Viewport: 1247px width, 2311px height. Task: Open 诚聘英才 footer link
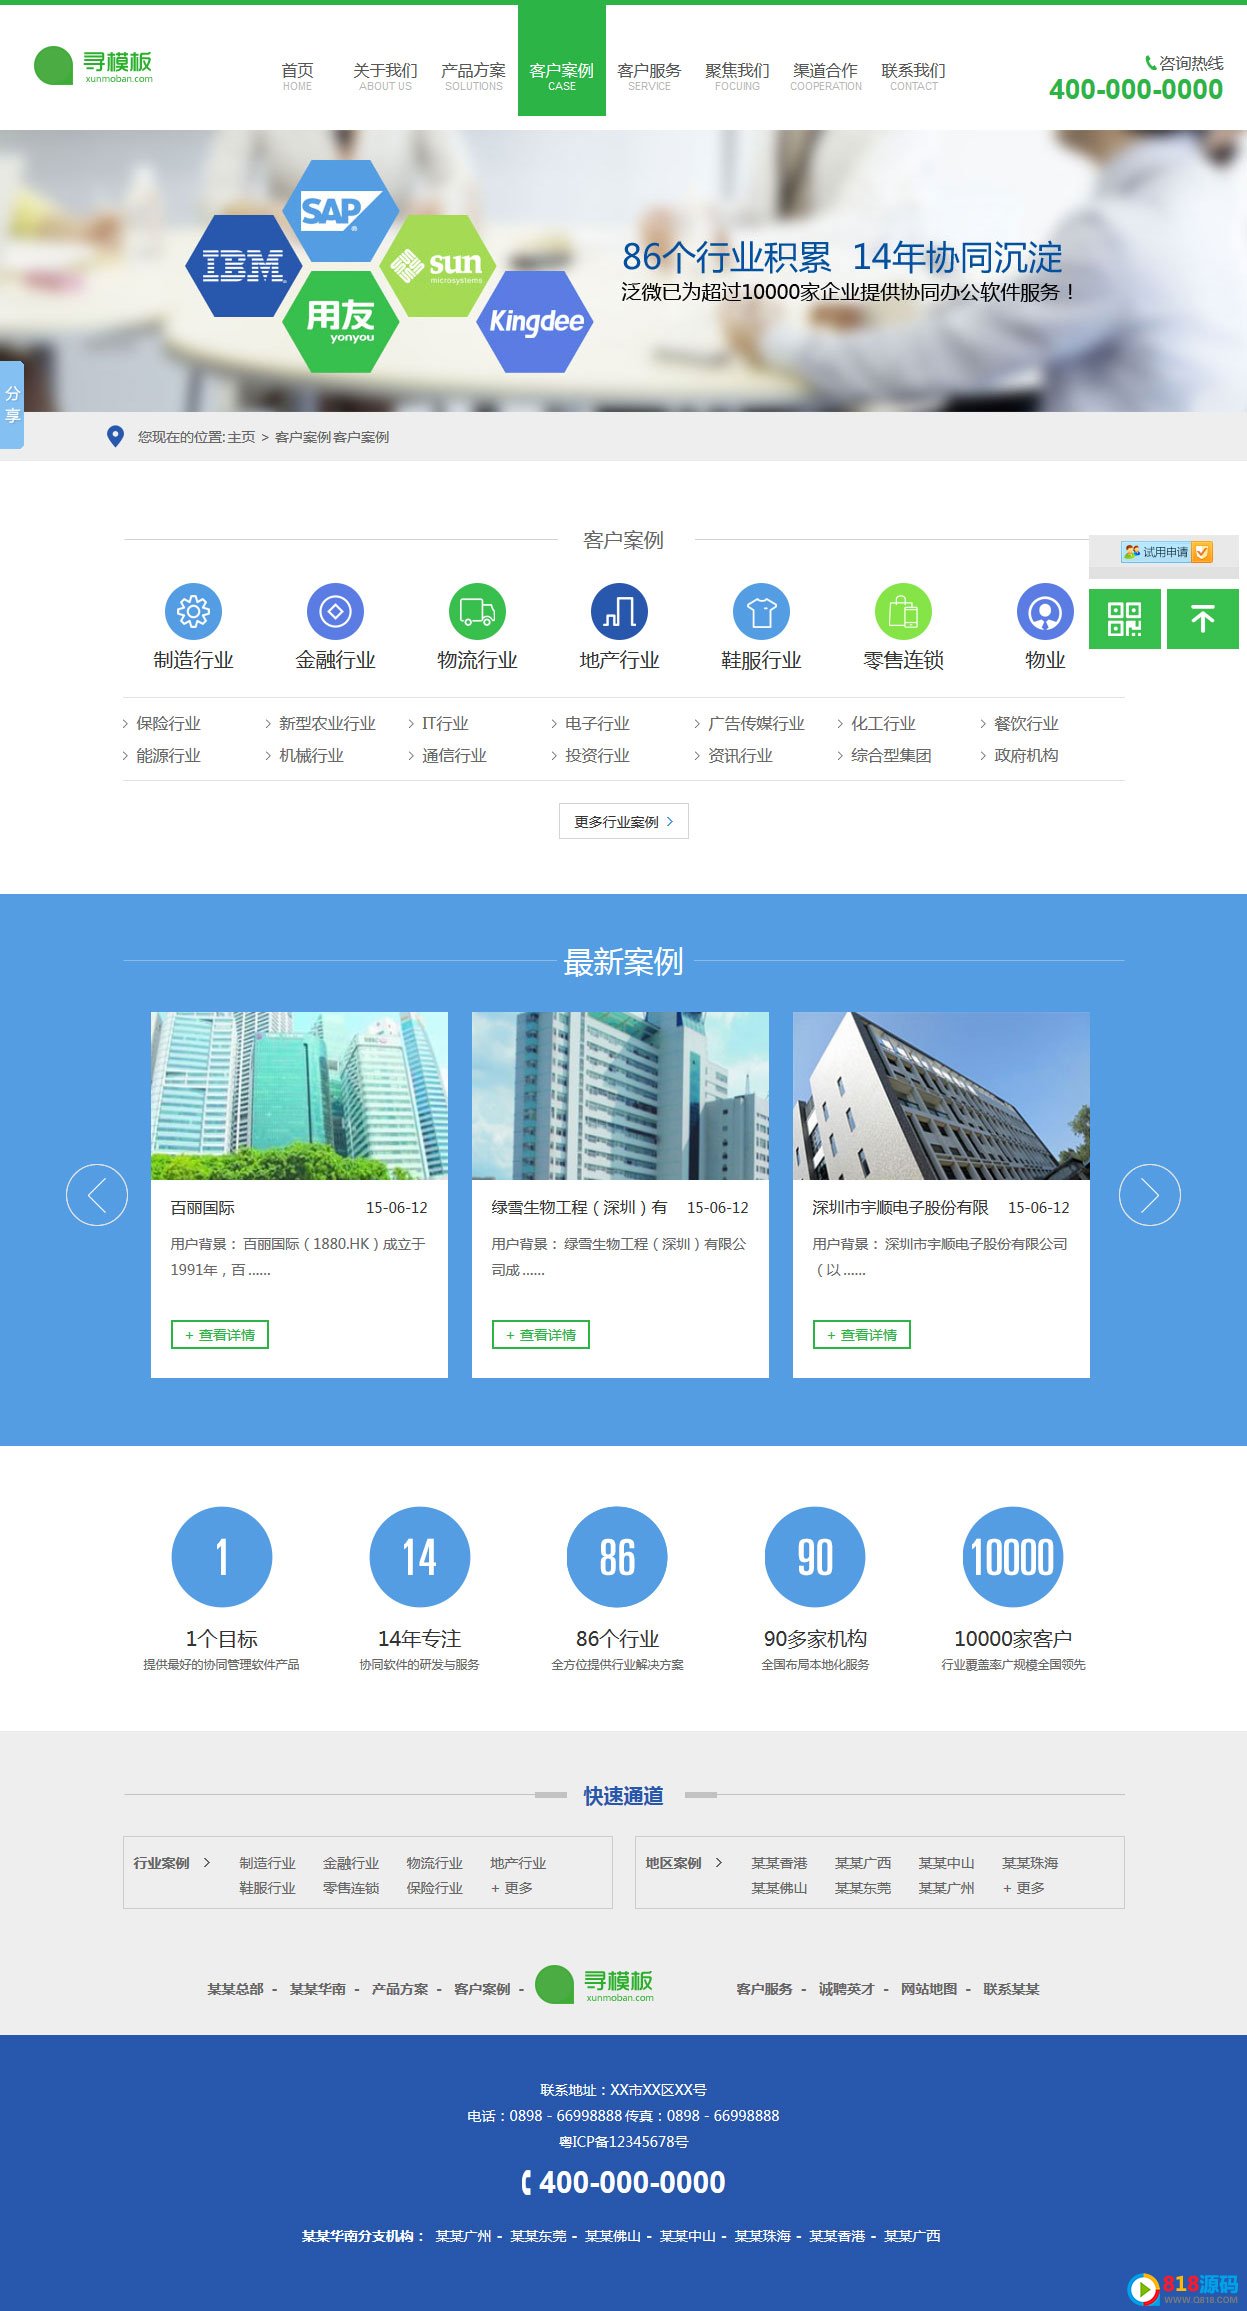coord(847,1989)
